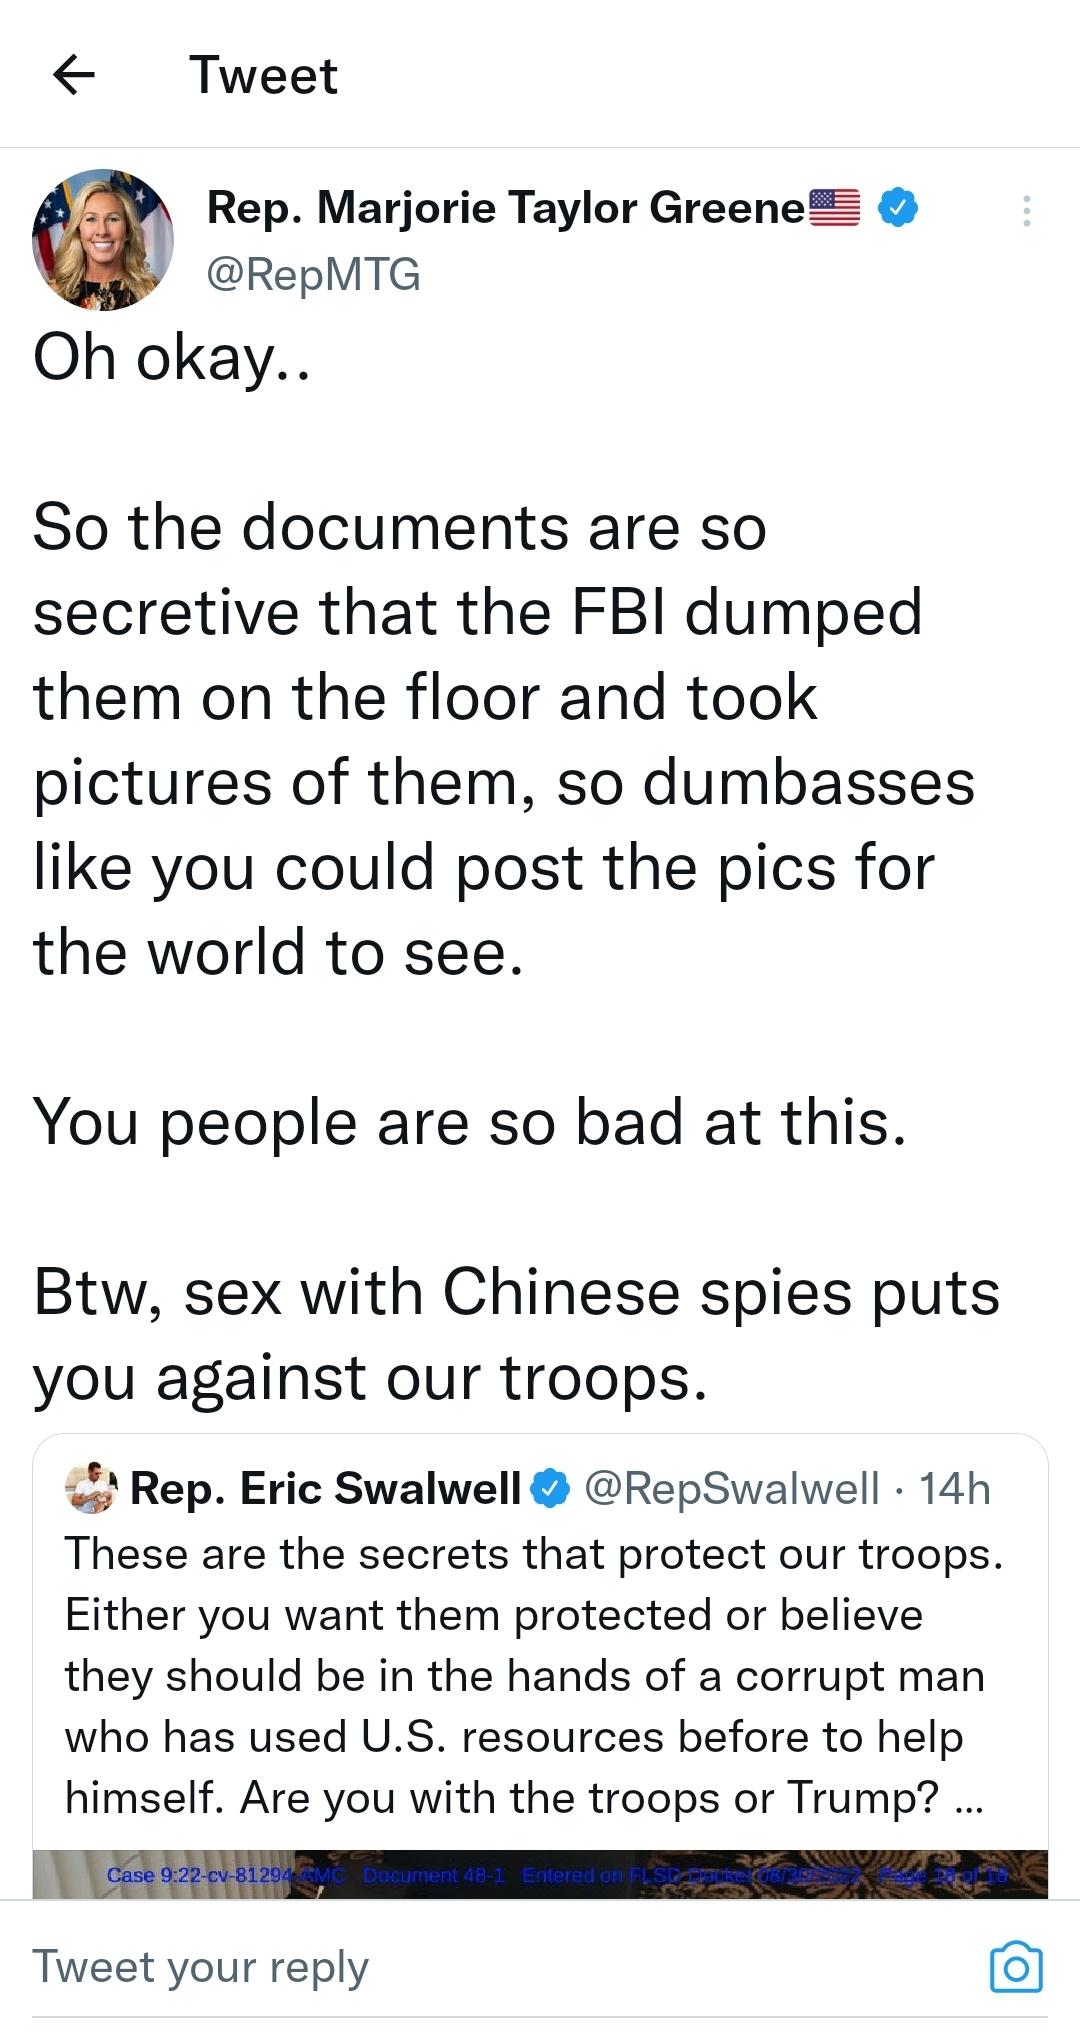This screenshot has width=1080, height=2032.
Task: Click Rep. Eric Swalwell's display name
Action: pos(320,1489)
